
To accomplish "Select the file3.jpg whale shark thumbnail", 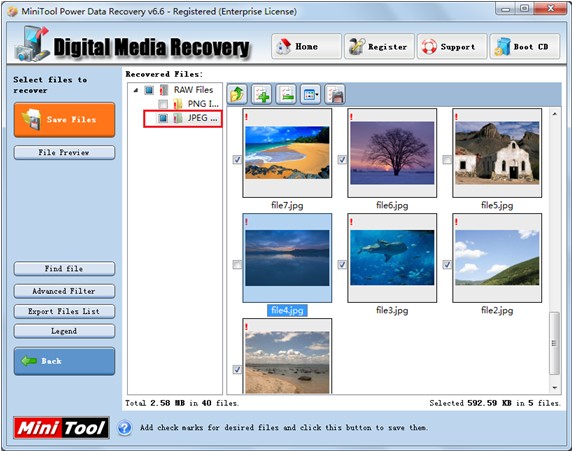I will point(392,258).
